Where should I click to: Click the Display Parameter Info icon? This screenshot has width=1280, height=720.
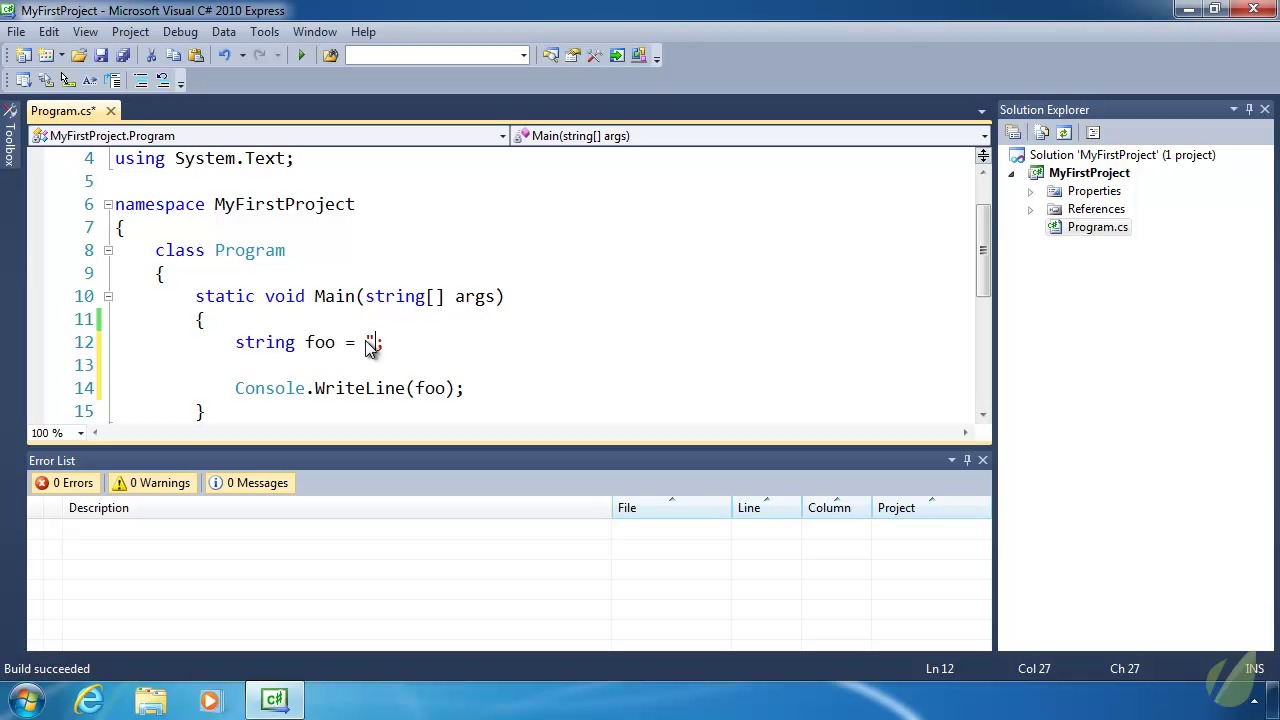pyautogui.click(x=46, y=80)
